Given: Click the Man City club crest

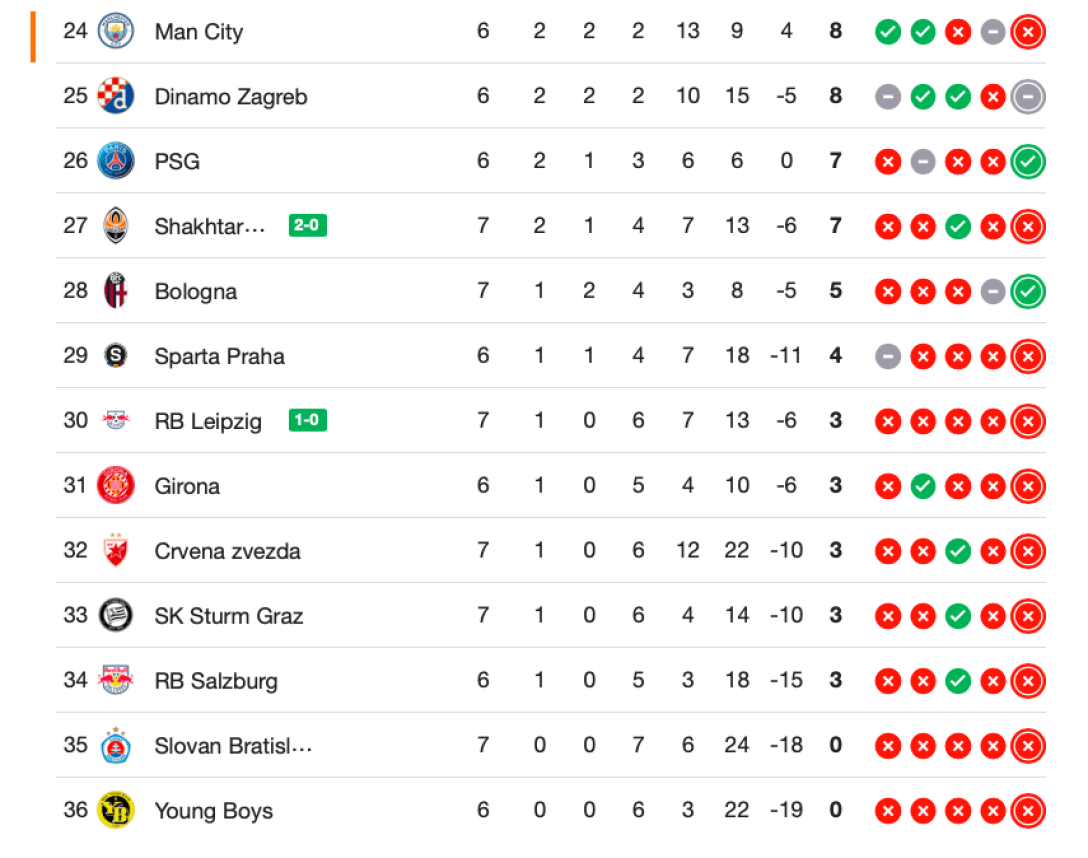Looking at the screenshot, I should click(116, 31).
